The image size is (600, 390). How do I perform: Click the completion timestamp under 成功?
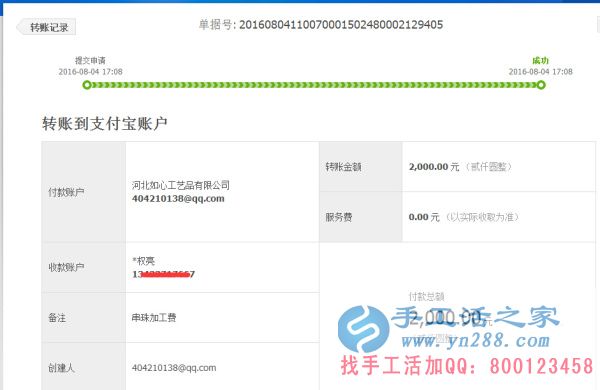(540, 72)
